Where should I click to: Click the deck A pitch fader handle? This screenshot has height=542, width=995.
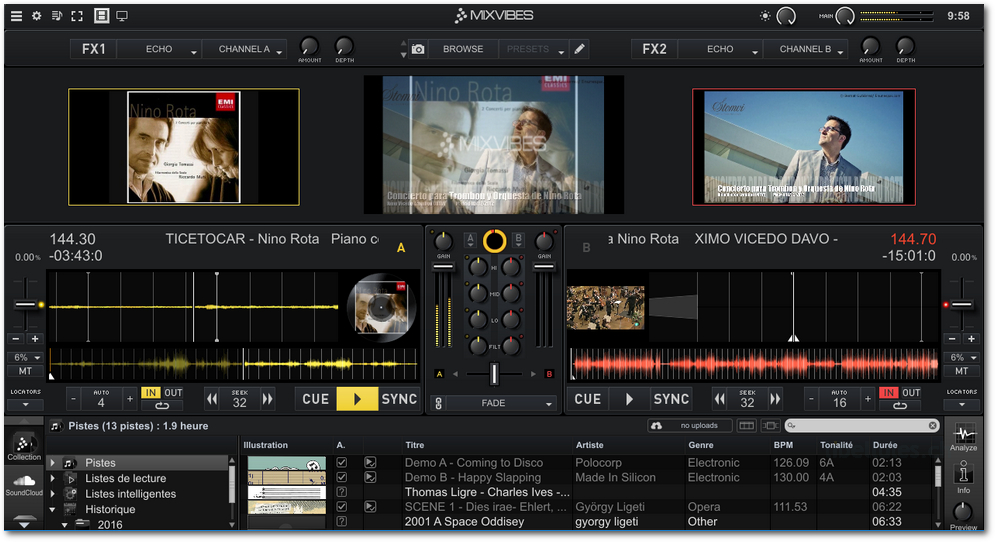[25, 305]
